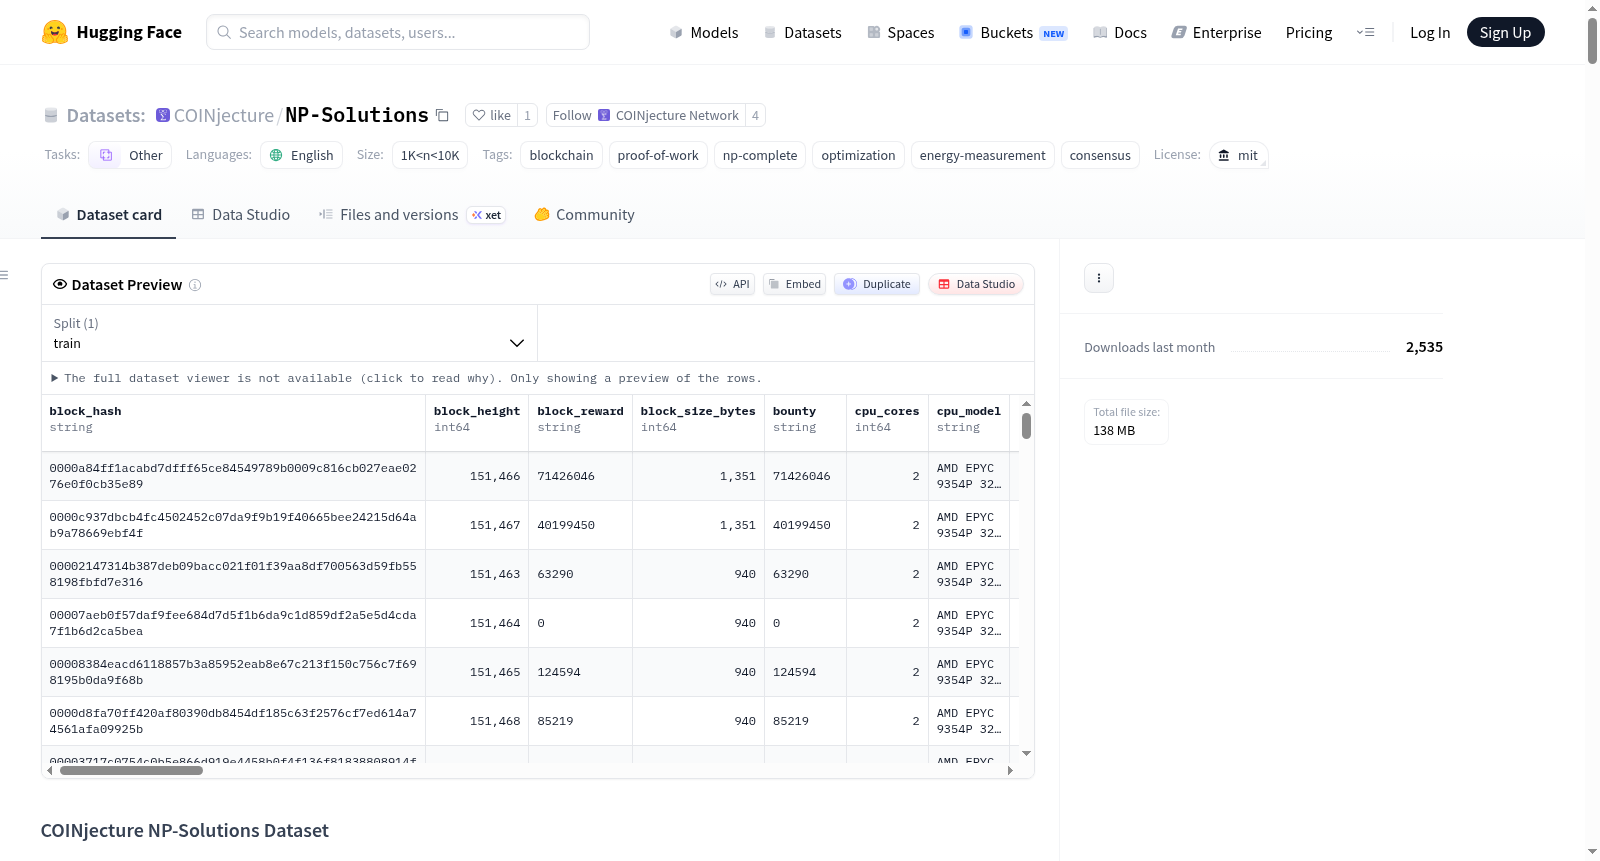Click the page vertical scrollbar thumb
Image resolution: width=1600 pixels, height=861 pixels.
(x=1592, y=40)
